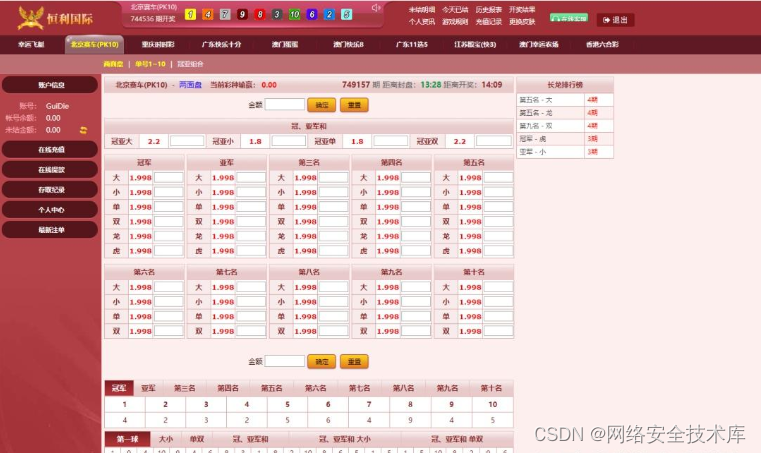Focus the upper 金额 amount field

tap(285, 104)
